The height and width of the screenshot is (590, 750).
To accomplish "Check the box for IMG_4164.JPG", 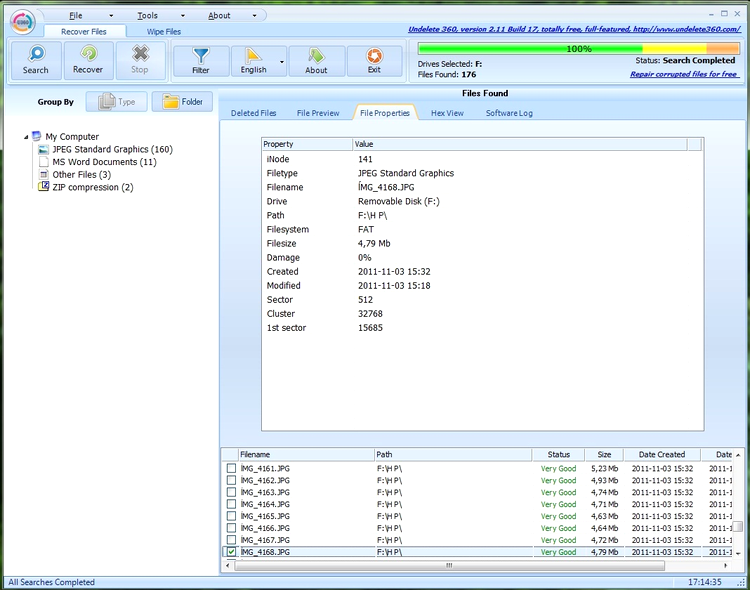I will coord(232,504).
